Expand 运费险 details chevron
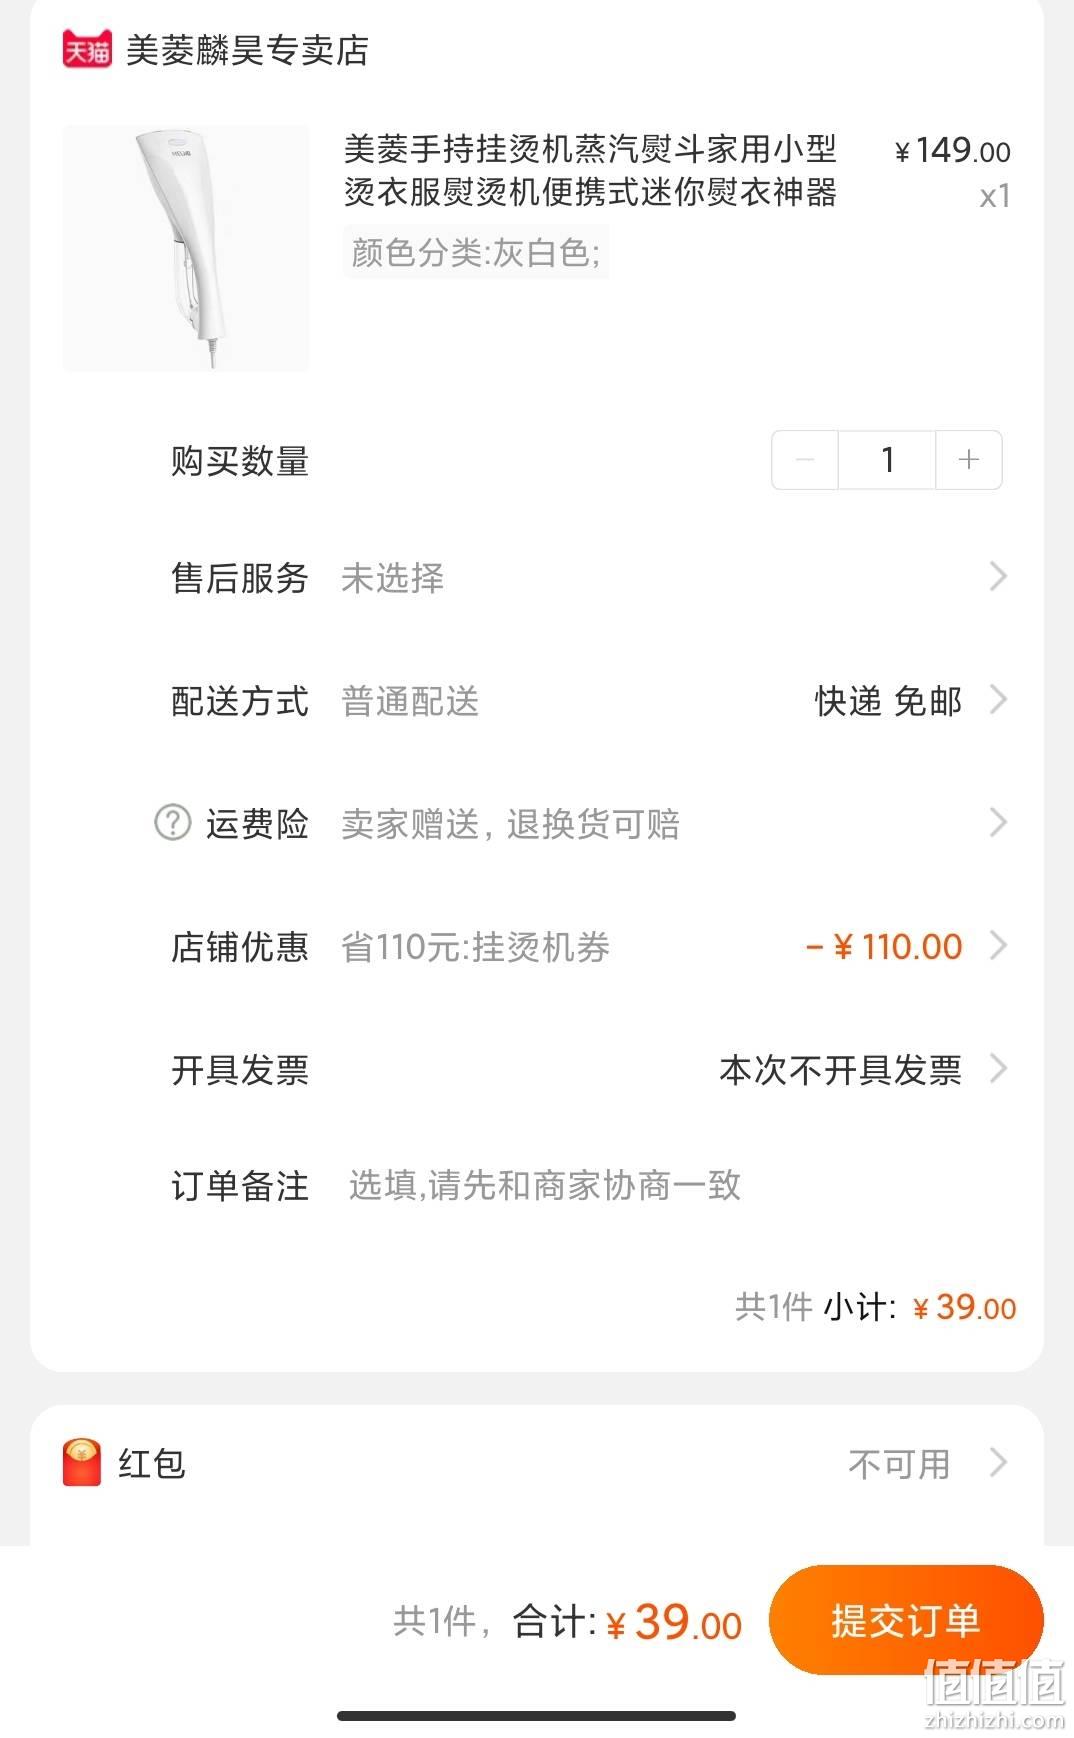Image resolution: width=1074 pixels, height=1738 pixels. click(997, 823)
